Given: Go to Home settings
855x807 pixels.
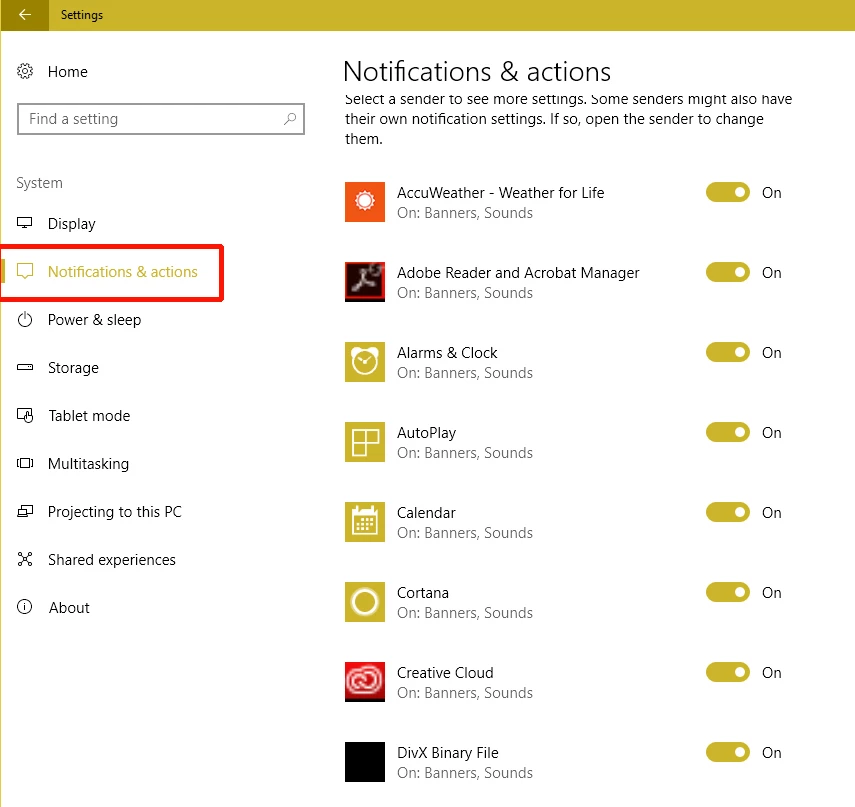Looking at the screenshot, I should click(x=68, y=72).
